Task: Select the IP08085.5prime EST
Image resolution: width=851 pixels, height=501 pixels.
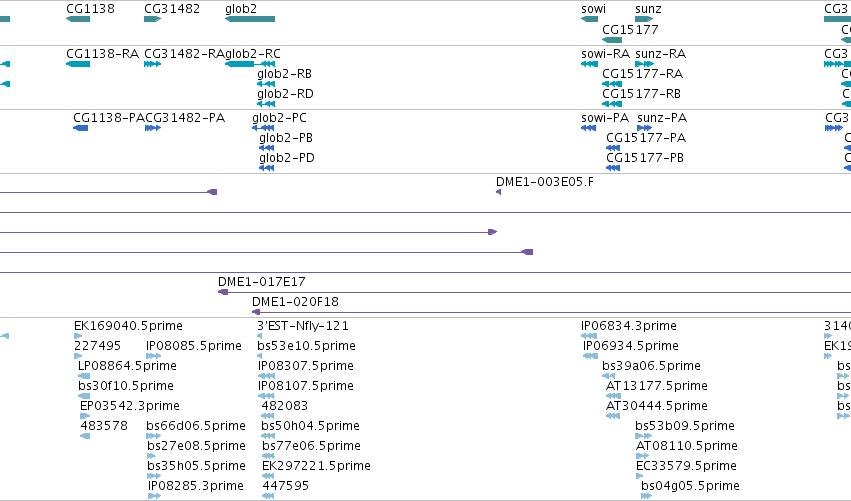Action: (x=153, y=357)
